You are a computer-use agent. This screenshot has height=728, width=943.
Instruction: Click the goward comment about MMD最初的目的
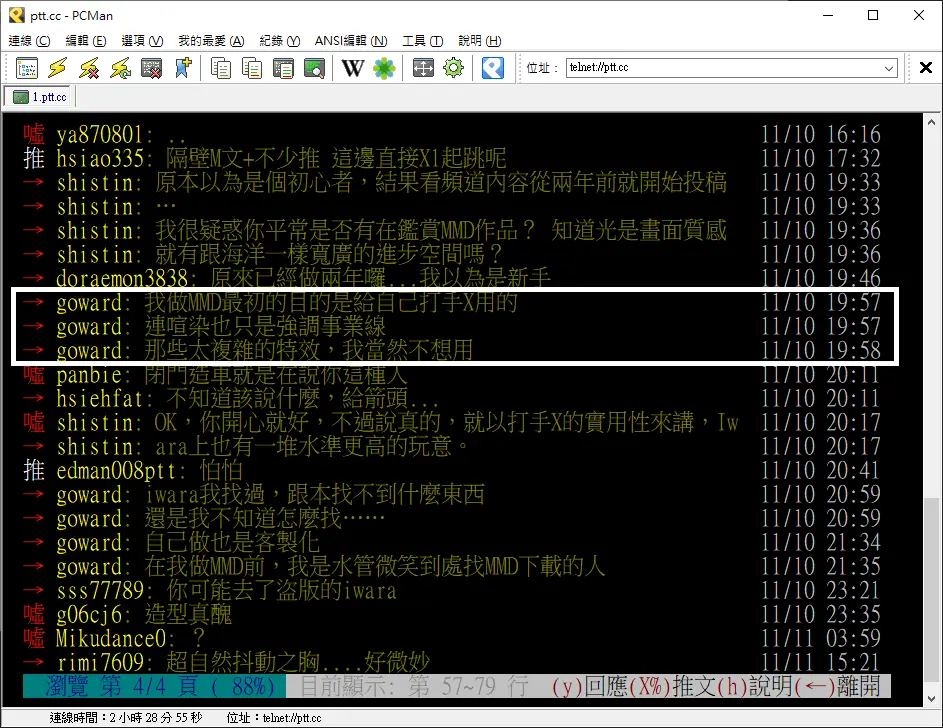pos(330,302)
